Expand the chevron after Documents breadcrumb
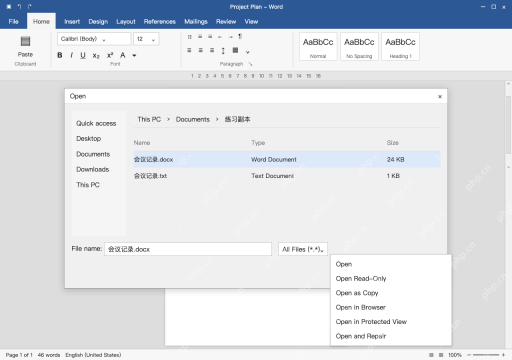This screenshot has width=512, height=360. [217, 120]
